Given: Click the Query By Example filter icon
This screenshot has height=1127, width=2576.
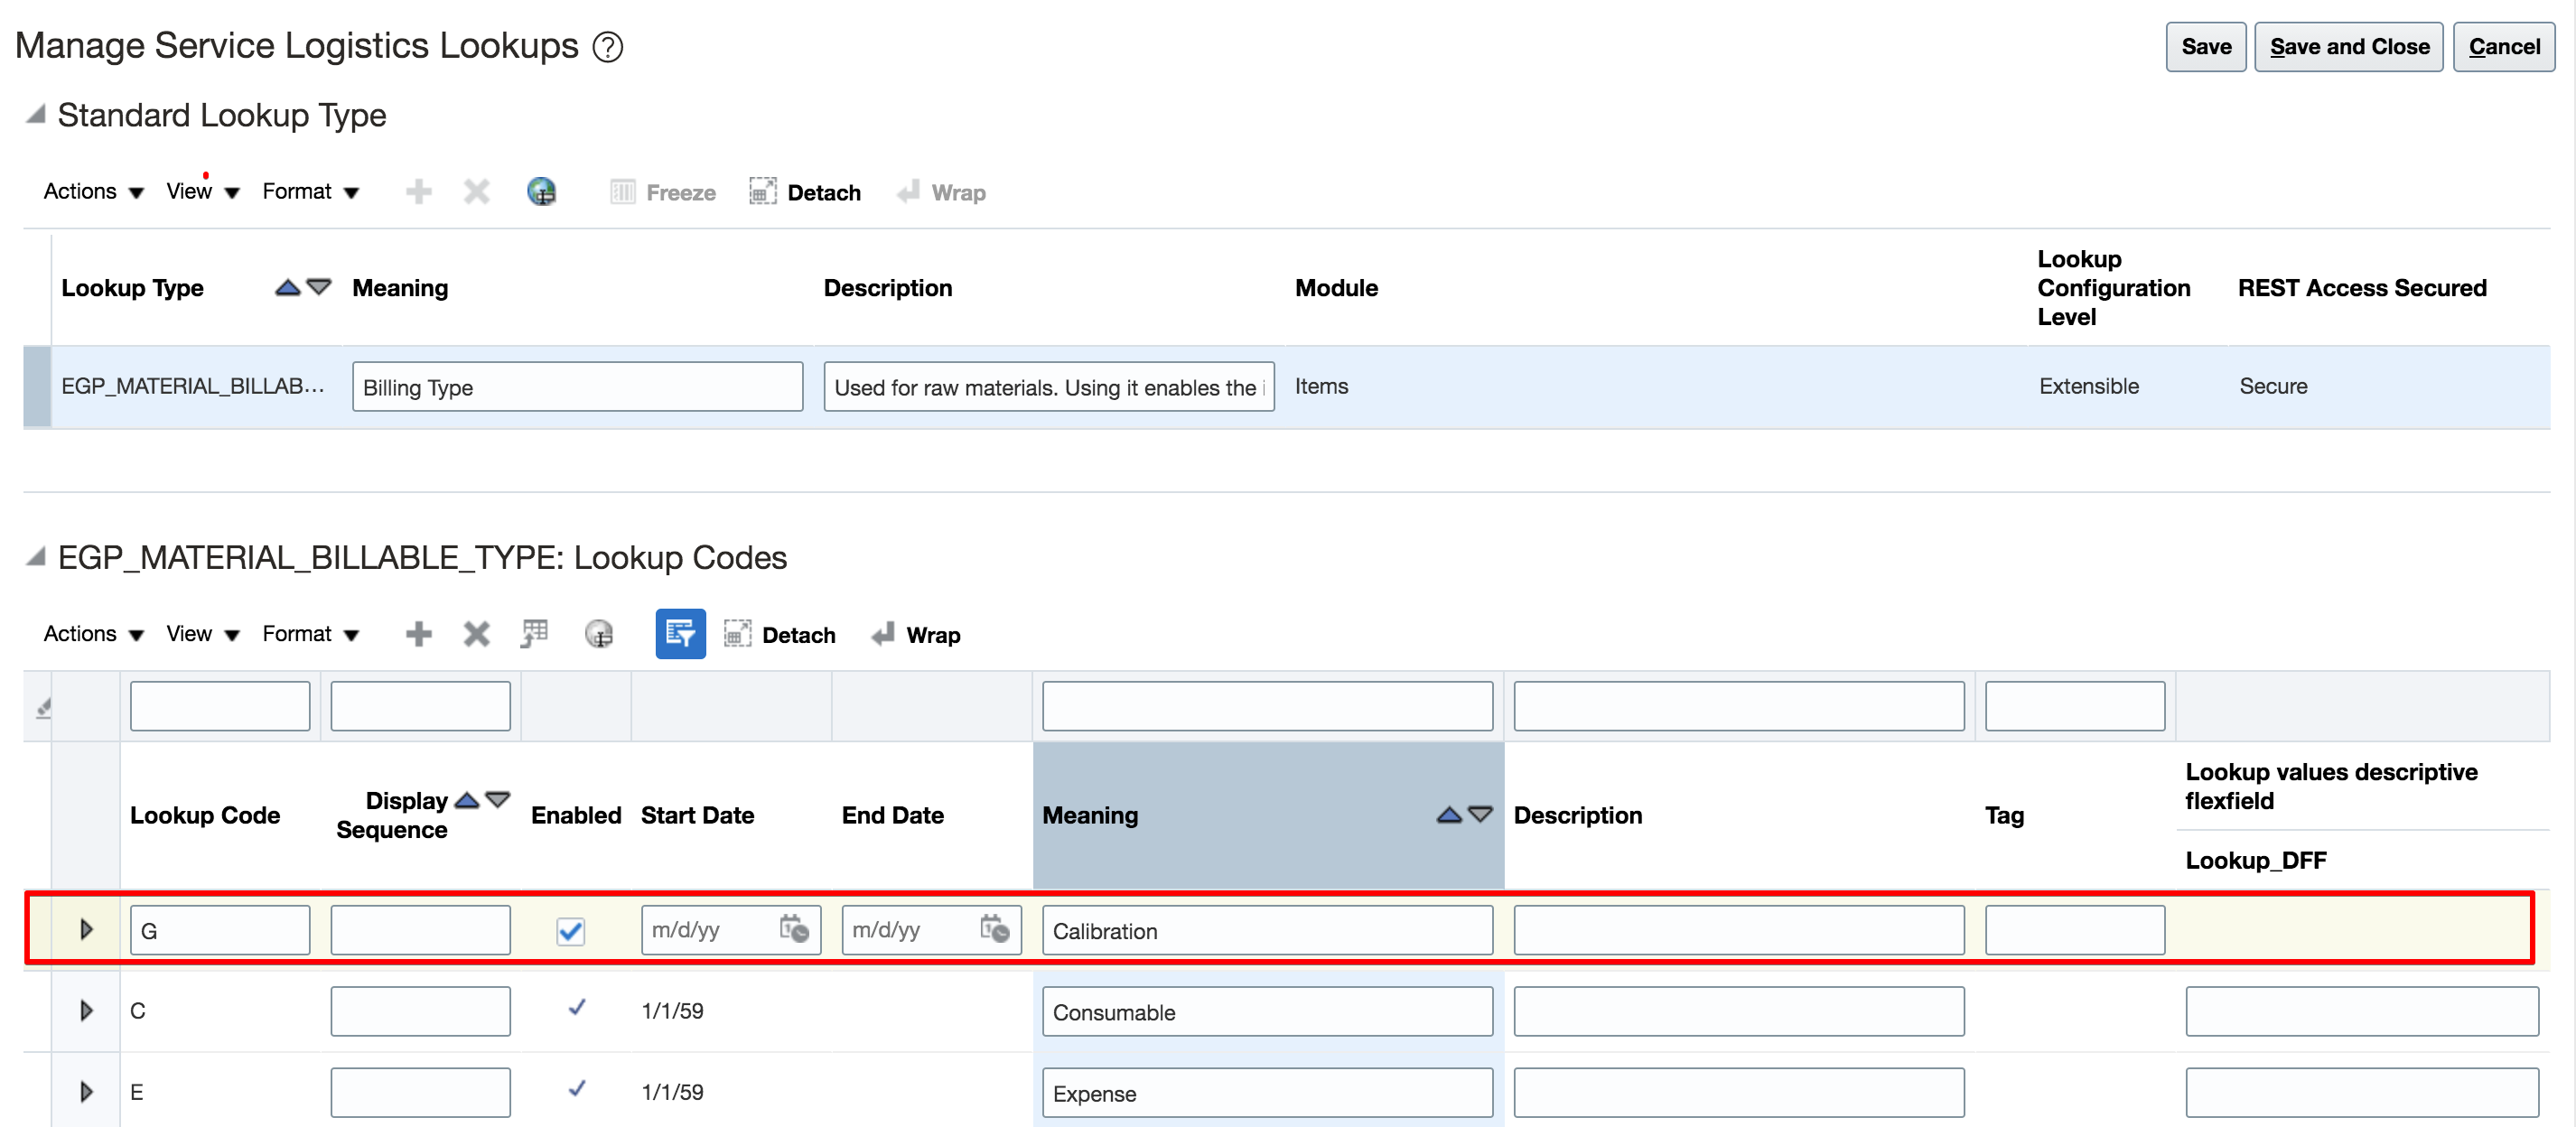Looking at the screenshot, I should (x=680, y=634).
